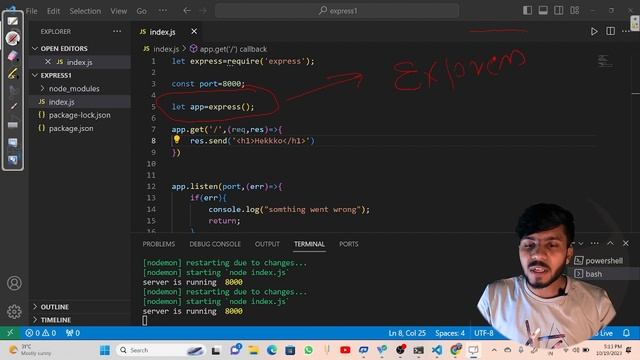Image resolution: width=640 pixels, height=360 pixels.
Task: Toggle the Secondary Side Bar visibility
Action: [x=559, y=11]
